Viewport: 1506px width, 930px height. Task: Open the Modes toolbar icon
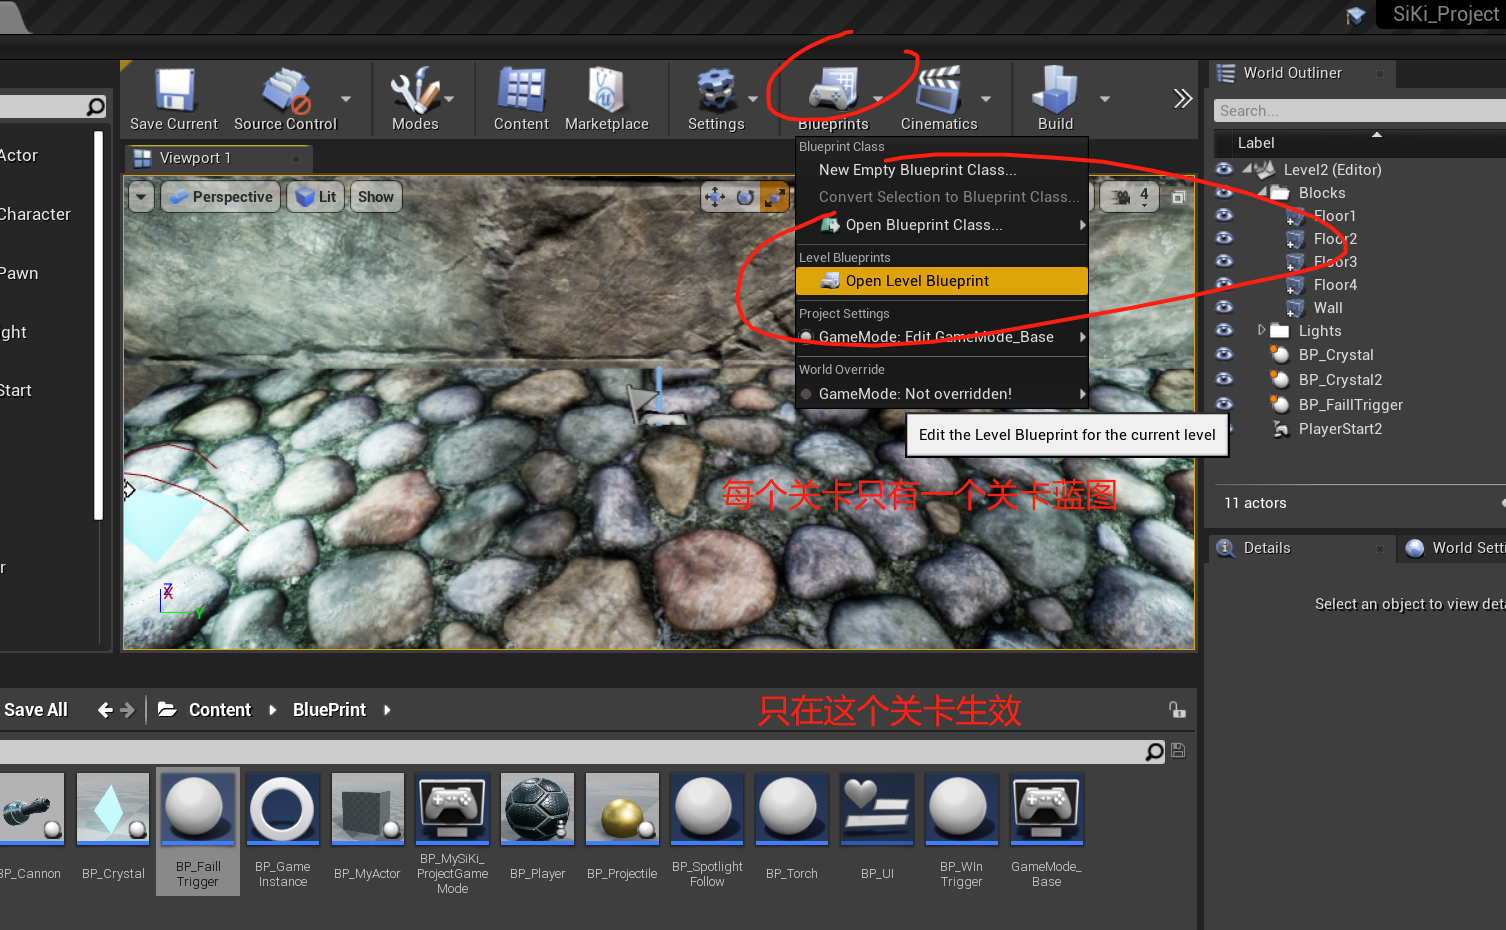[414, 90]
